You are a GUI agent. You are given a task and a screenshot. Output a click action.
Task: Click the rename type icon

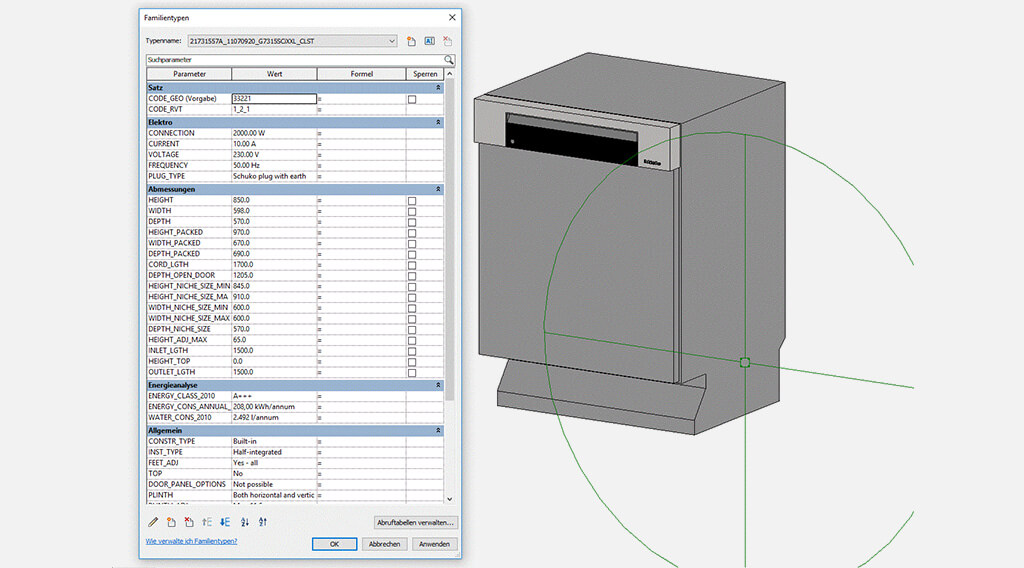tap(429, 41)
